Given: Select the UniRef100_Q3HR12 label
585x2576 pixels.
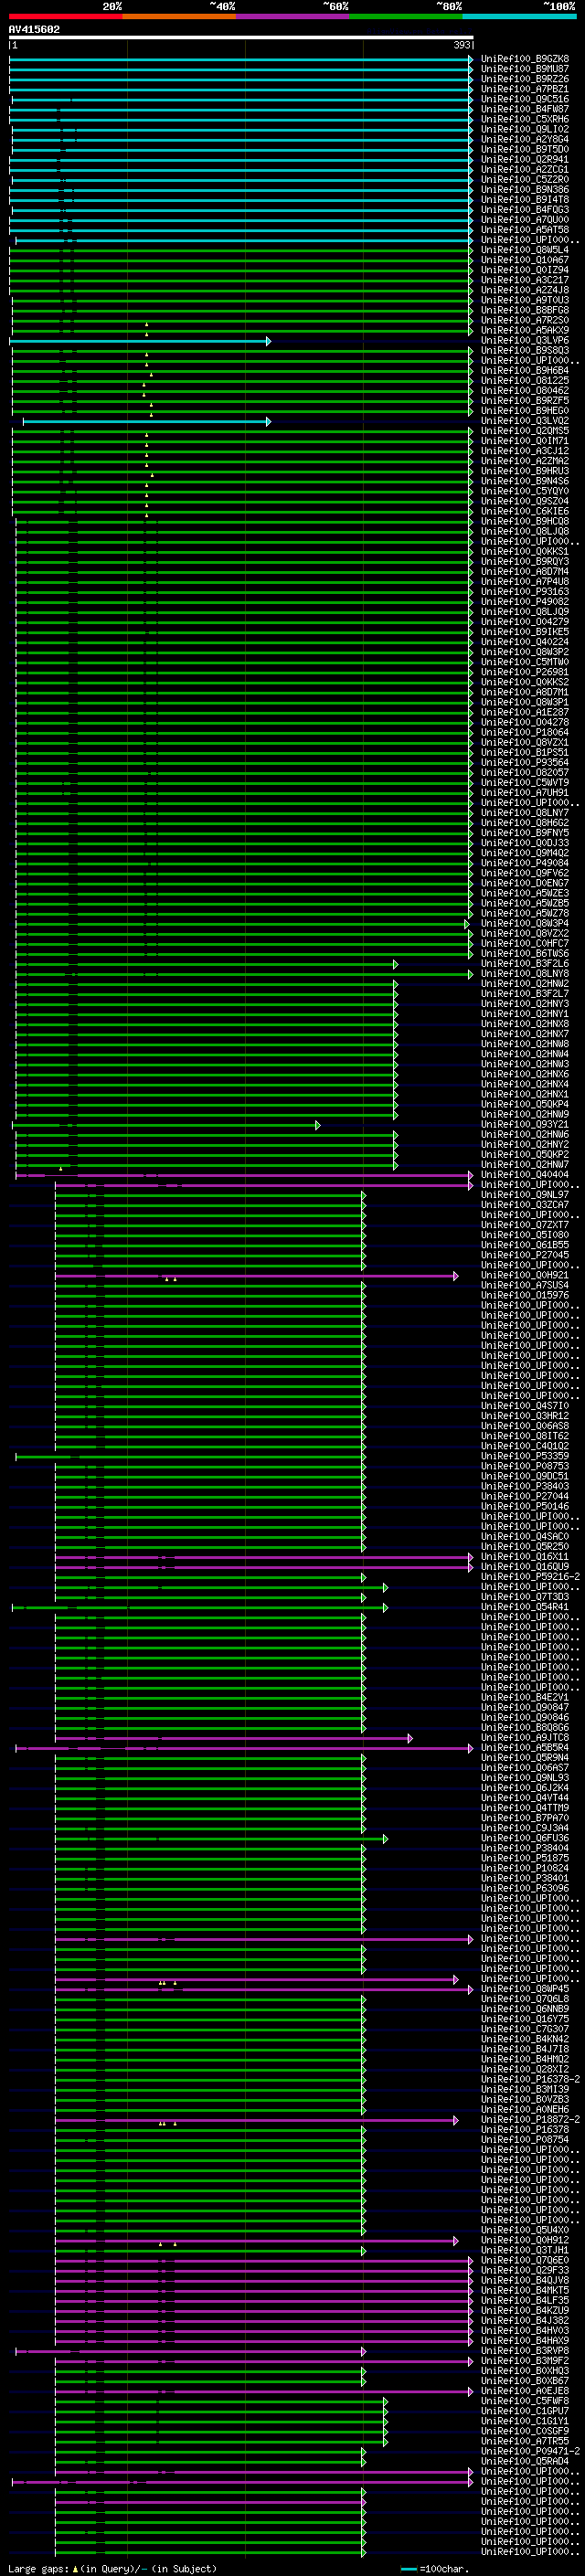Looking at the screenshot, I should [525, 1416].
